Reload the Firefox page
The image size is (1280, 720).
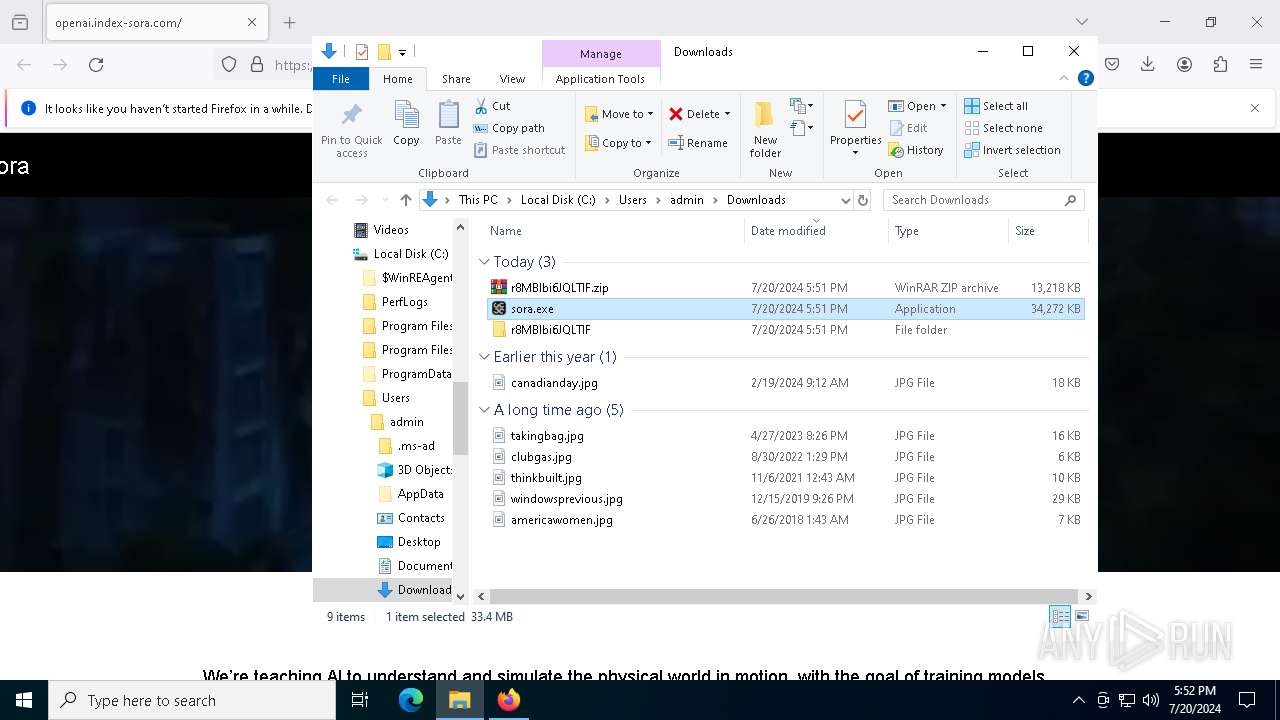(x=96, y=64)
